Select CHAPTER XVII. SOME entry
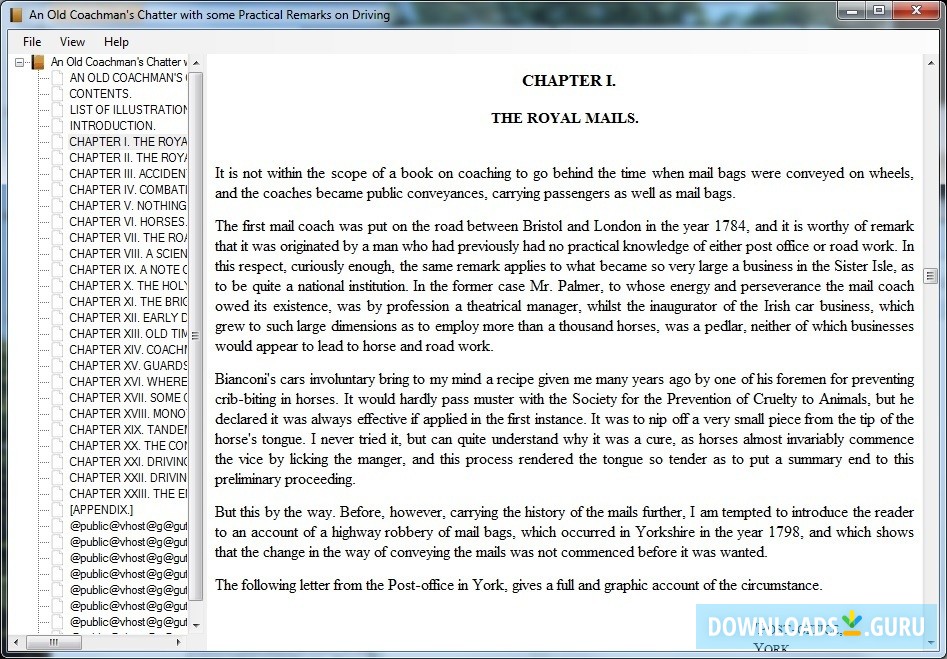Image resolution: width=947 pixels, height=659 pixels. tap(128, 397)
